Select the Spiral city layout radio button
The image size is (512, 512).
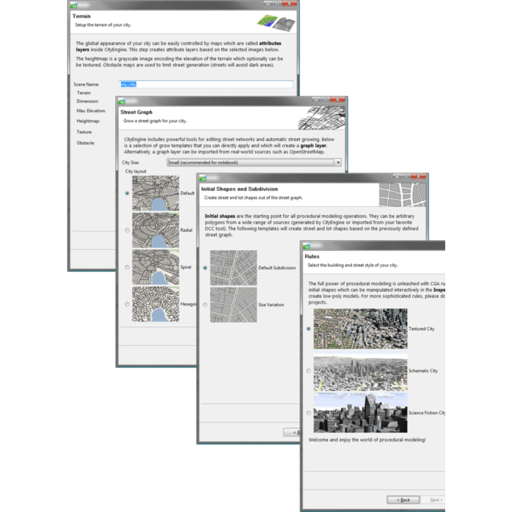point(127,267)
